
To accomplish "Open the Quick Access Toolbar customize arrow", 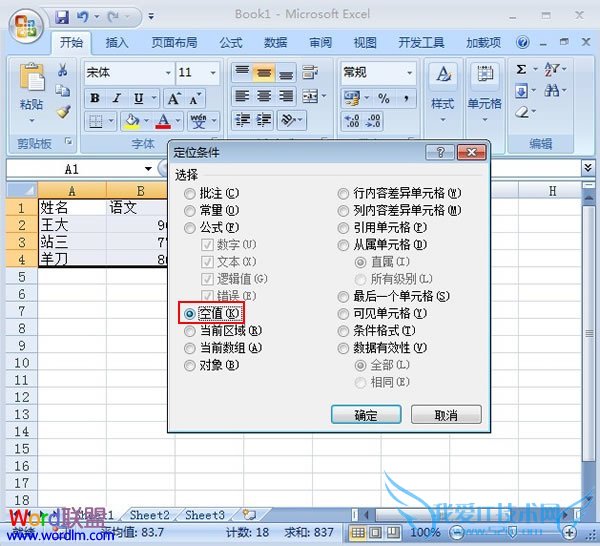I will [x=151, y=16].
